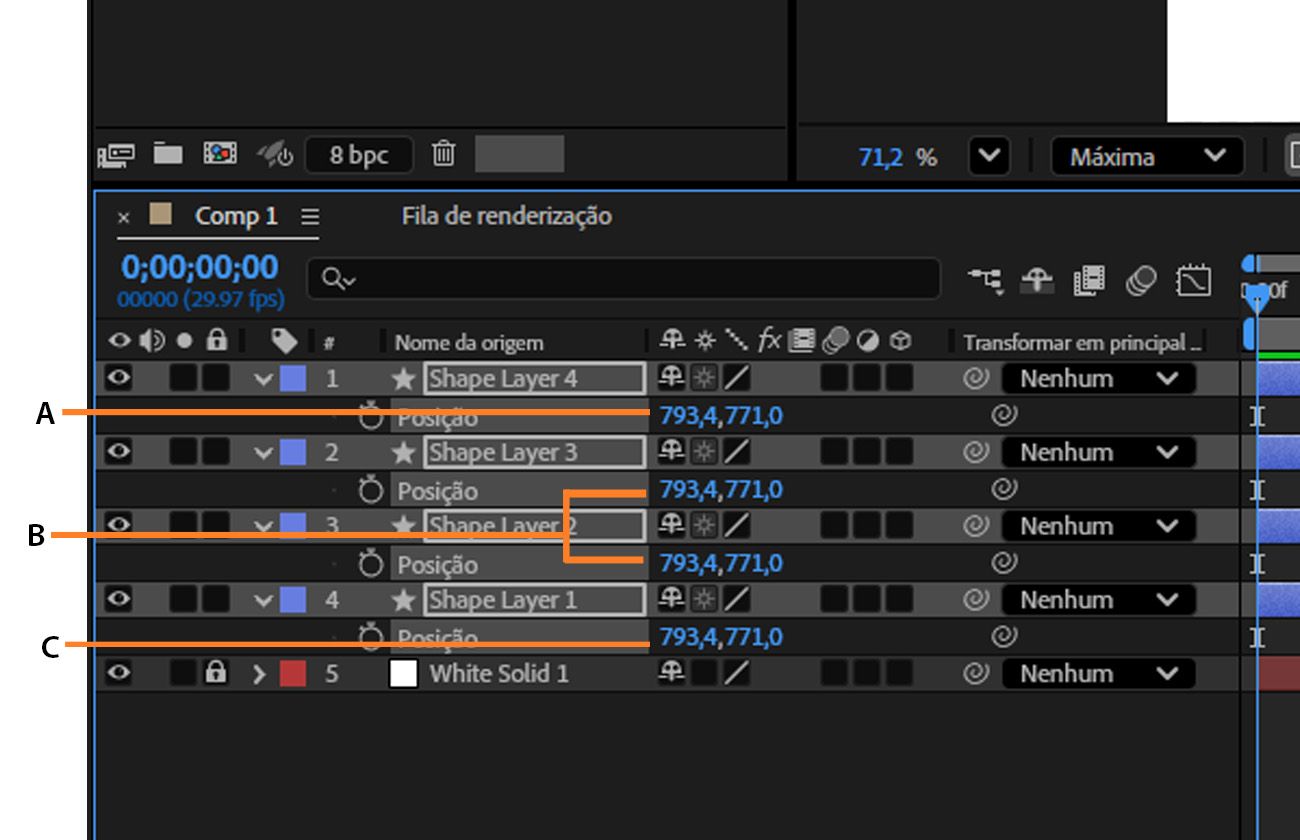Click Shape Layer 3 position value 793,4,771,0
This screenshot has width=1300, height=840.
(x=721, y=490)
